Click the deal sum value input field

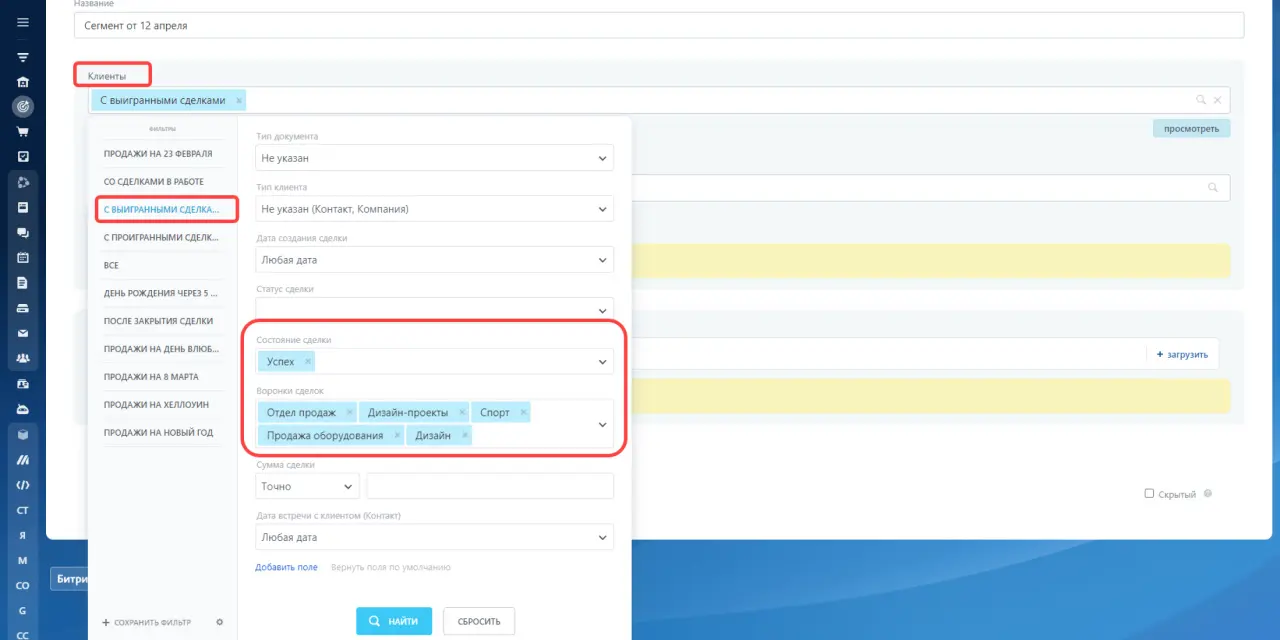tap(490, 486)
